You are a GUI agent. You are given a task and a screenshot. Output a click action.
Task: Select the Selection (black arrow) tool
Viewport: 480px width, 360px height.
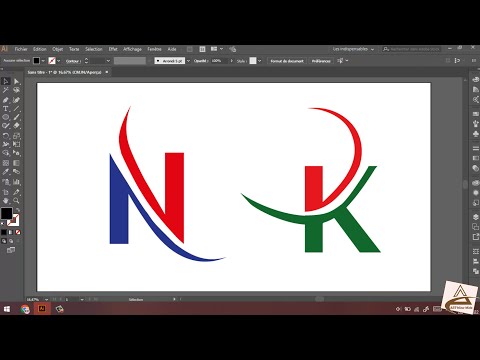(x=6, y=81)
